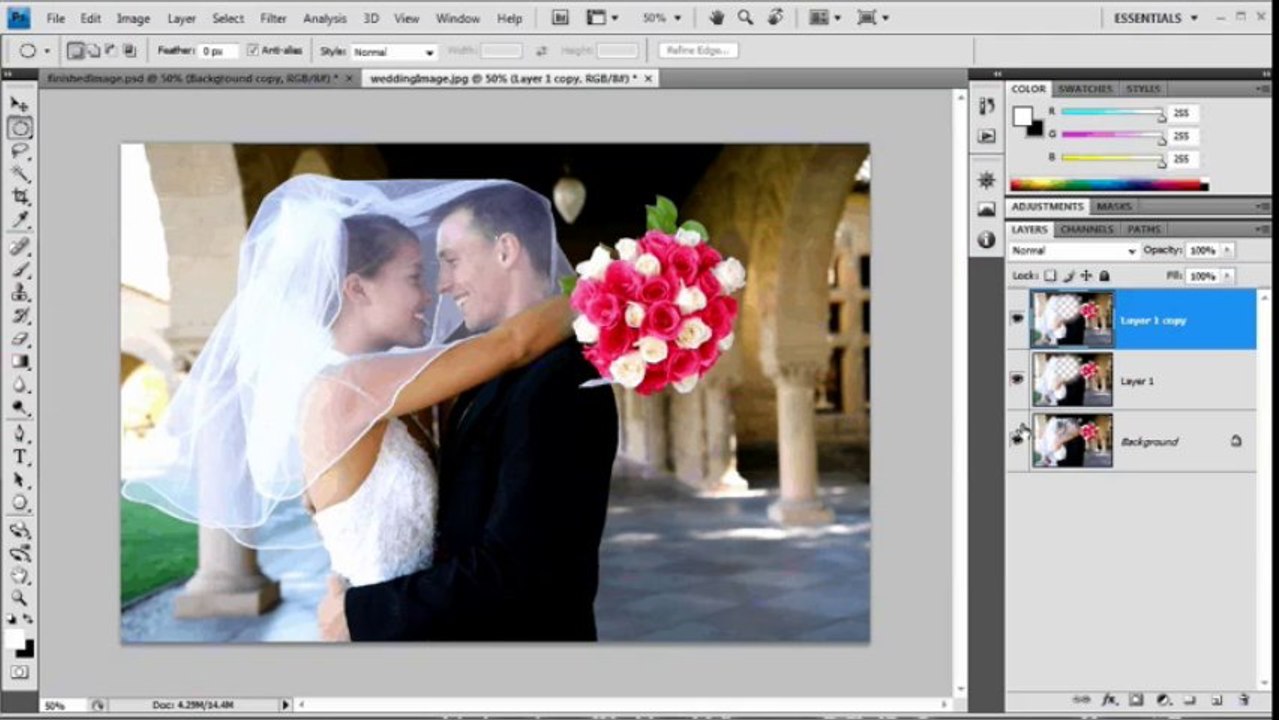Toggle lock image pixels
Viewport: 1279px width, 720px height.
(1068, 275)
